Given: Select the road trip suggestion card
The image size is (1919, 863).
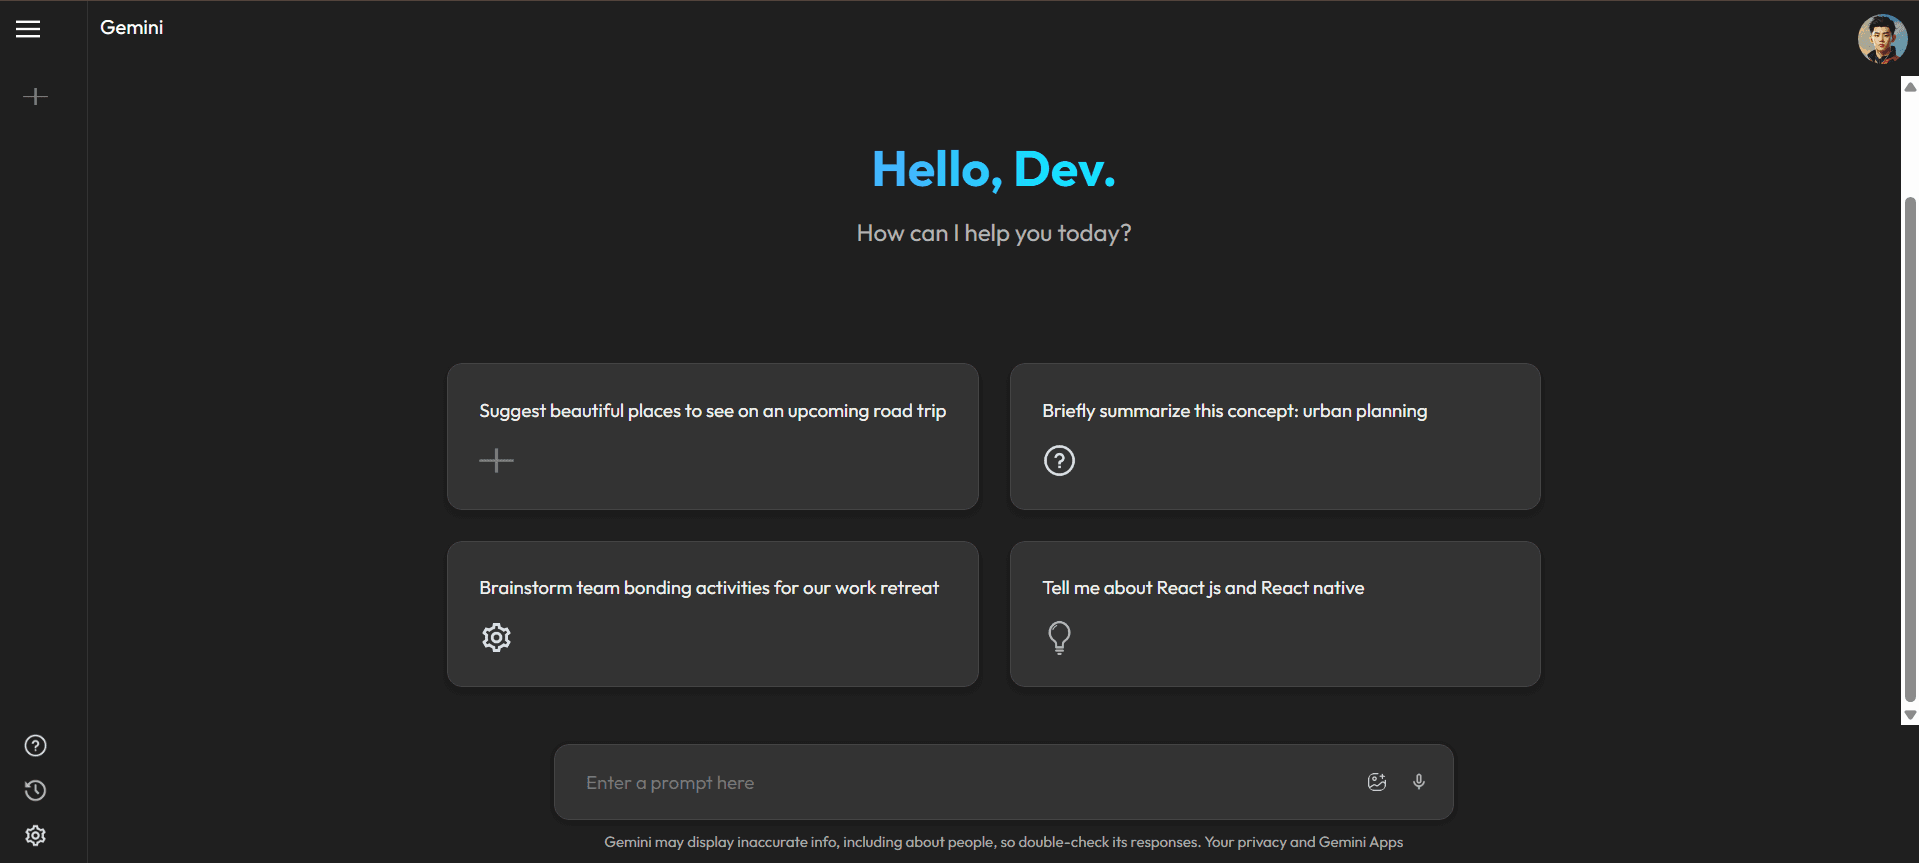Looking at the screenshot, I should tap(712, 437).
